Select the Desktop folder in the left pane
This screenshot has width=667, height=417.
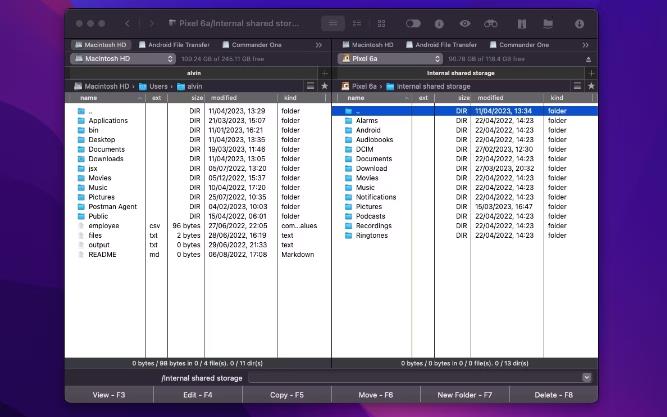198,140
